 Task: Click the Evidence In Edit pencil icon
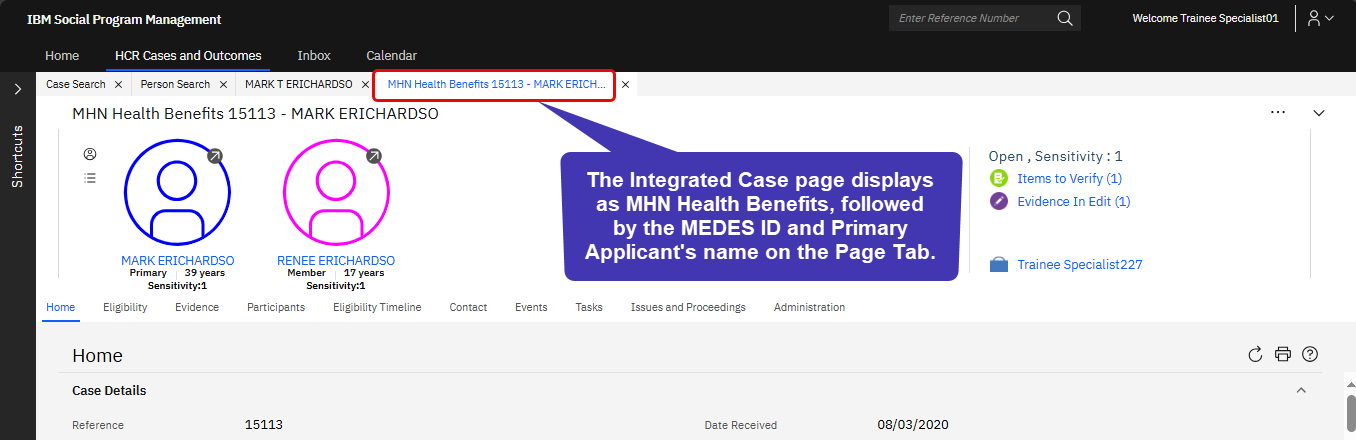pyautogui.click(x=998, y=201)
